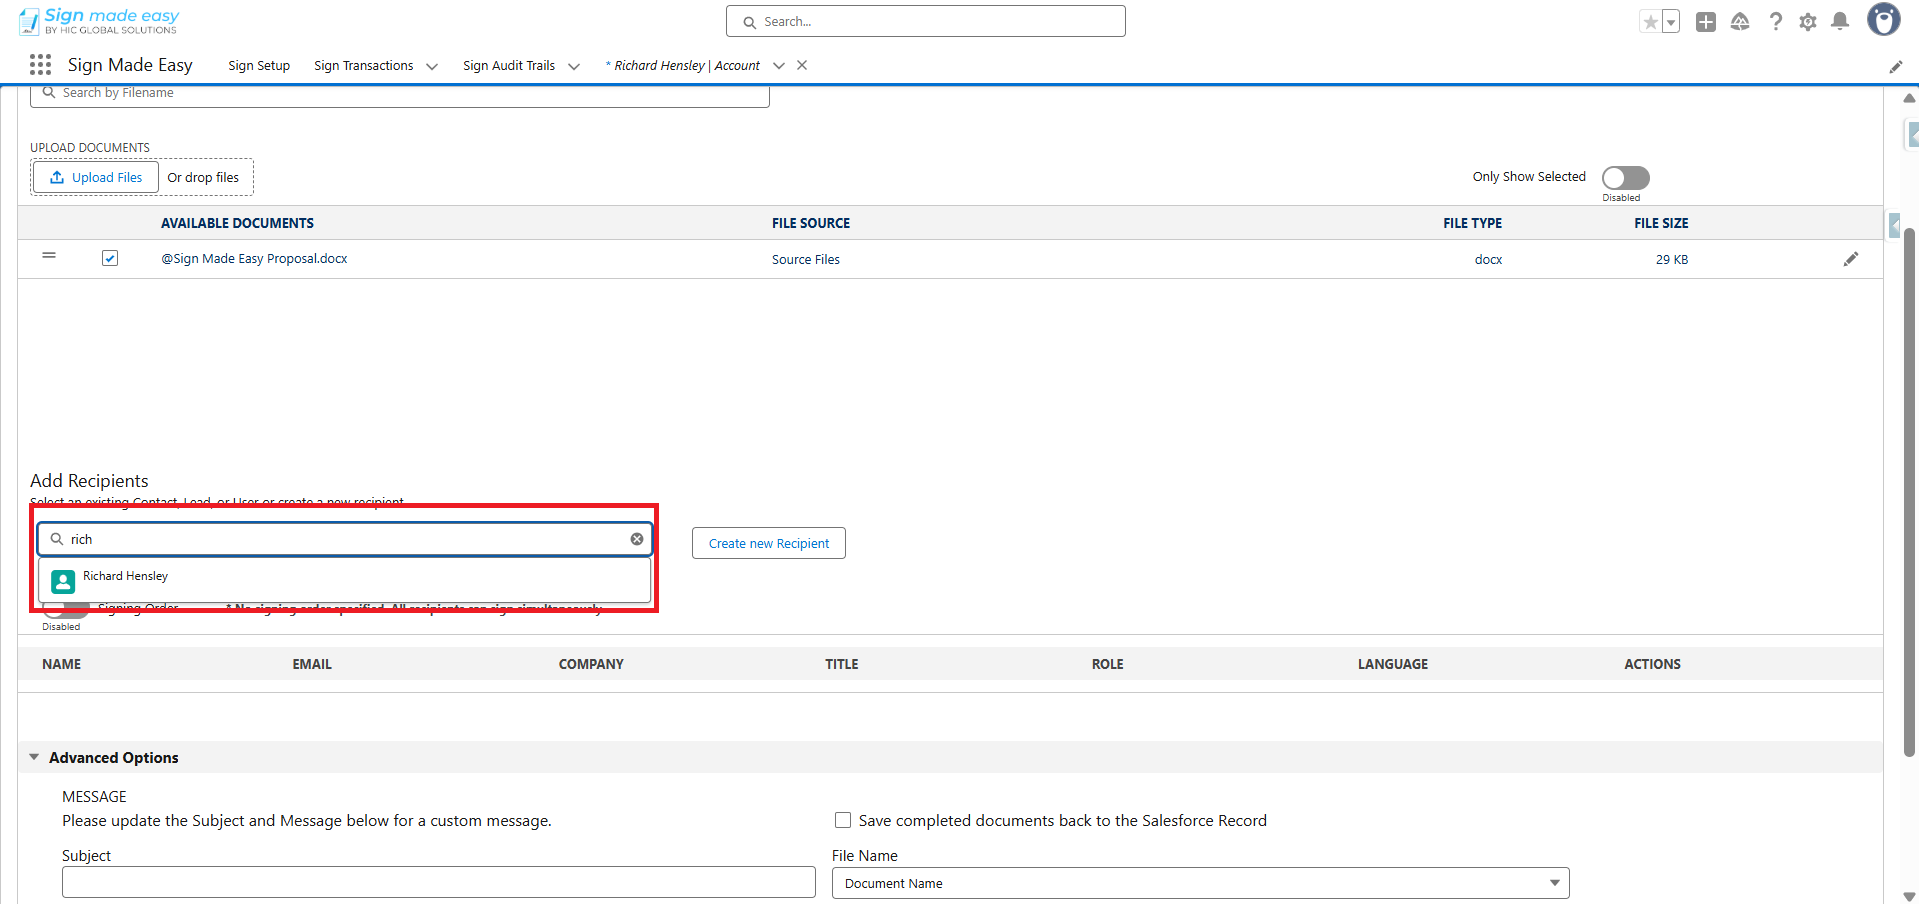Viewport: 1919px width, 904px height.
Task: Click the scroll up arrow
Action: click(1909, 98)
